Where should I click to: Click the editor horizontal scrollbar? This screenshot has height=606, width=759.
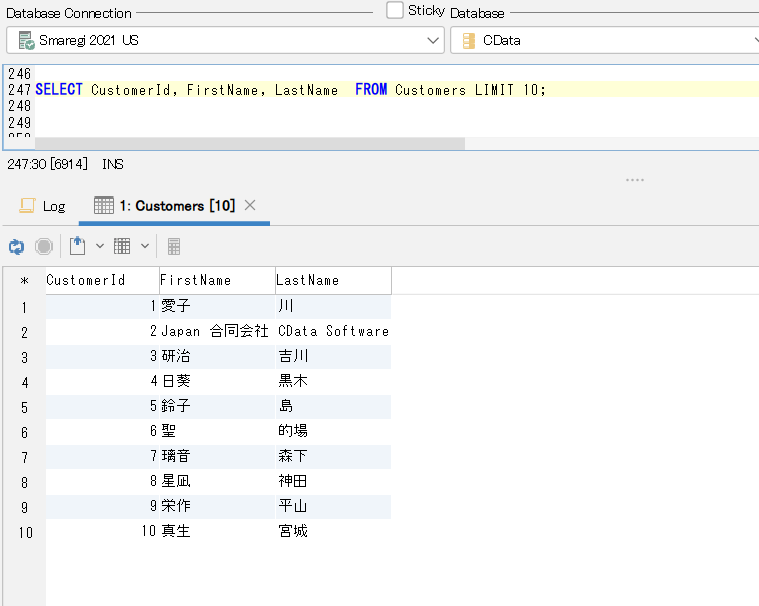tap(250, 143)
